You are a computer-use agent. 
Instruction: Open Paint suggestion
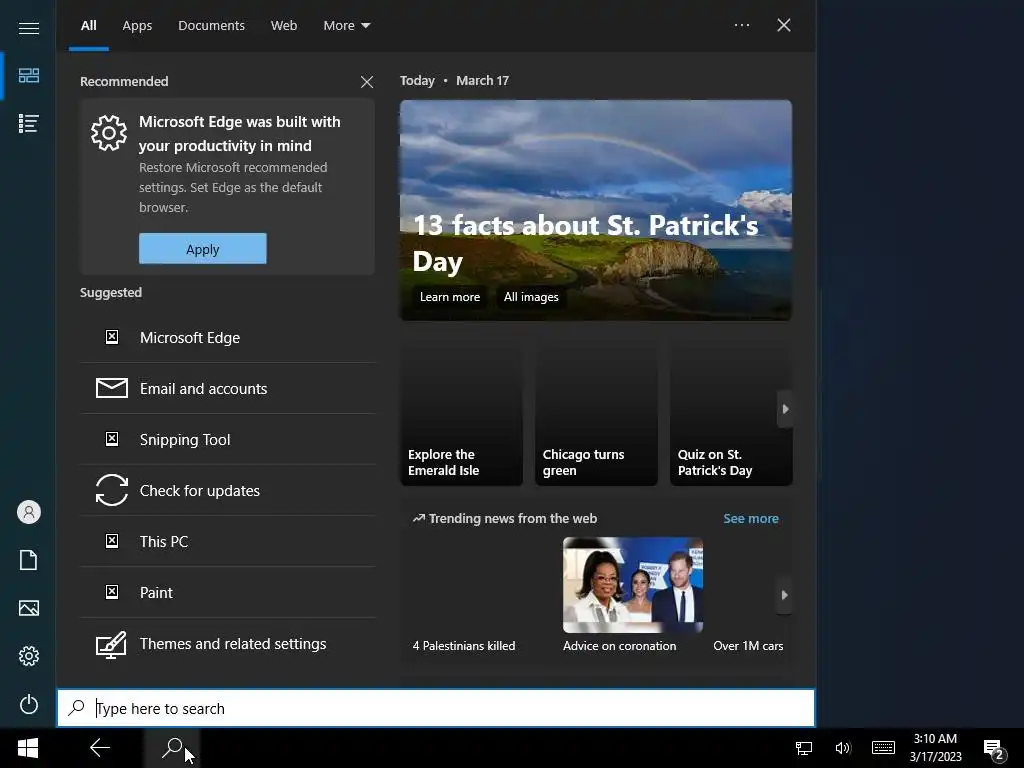pos(228,592)
